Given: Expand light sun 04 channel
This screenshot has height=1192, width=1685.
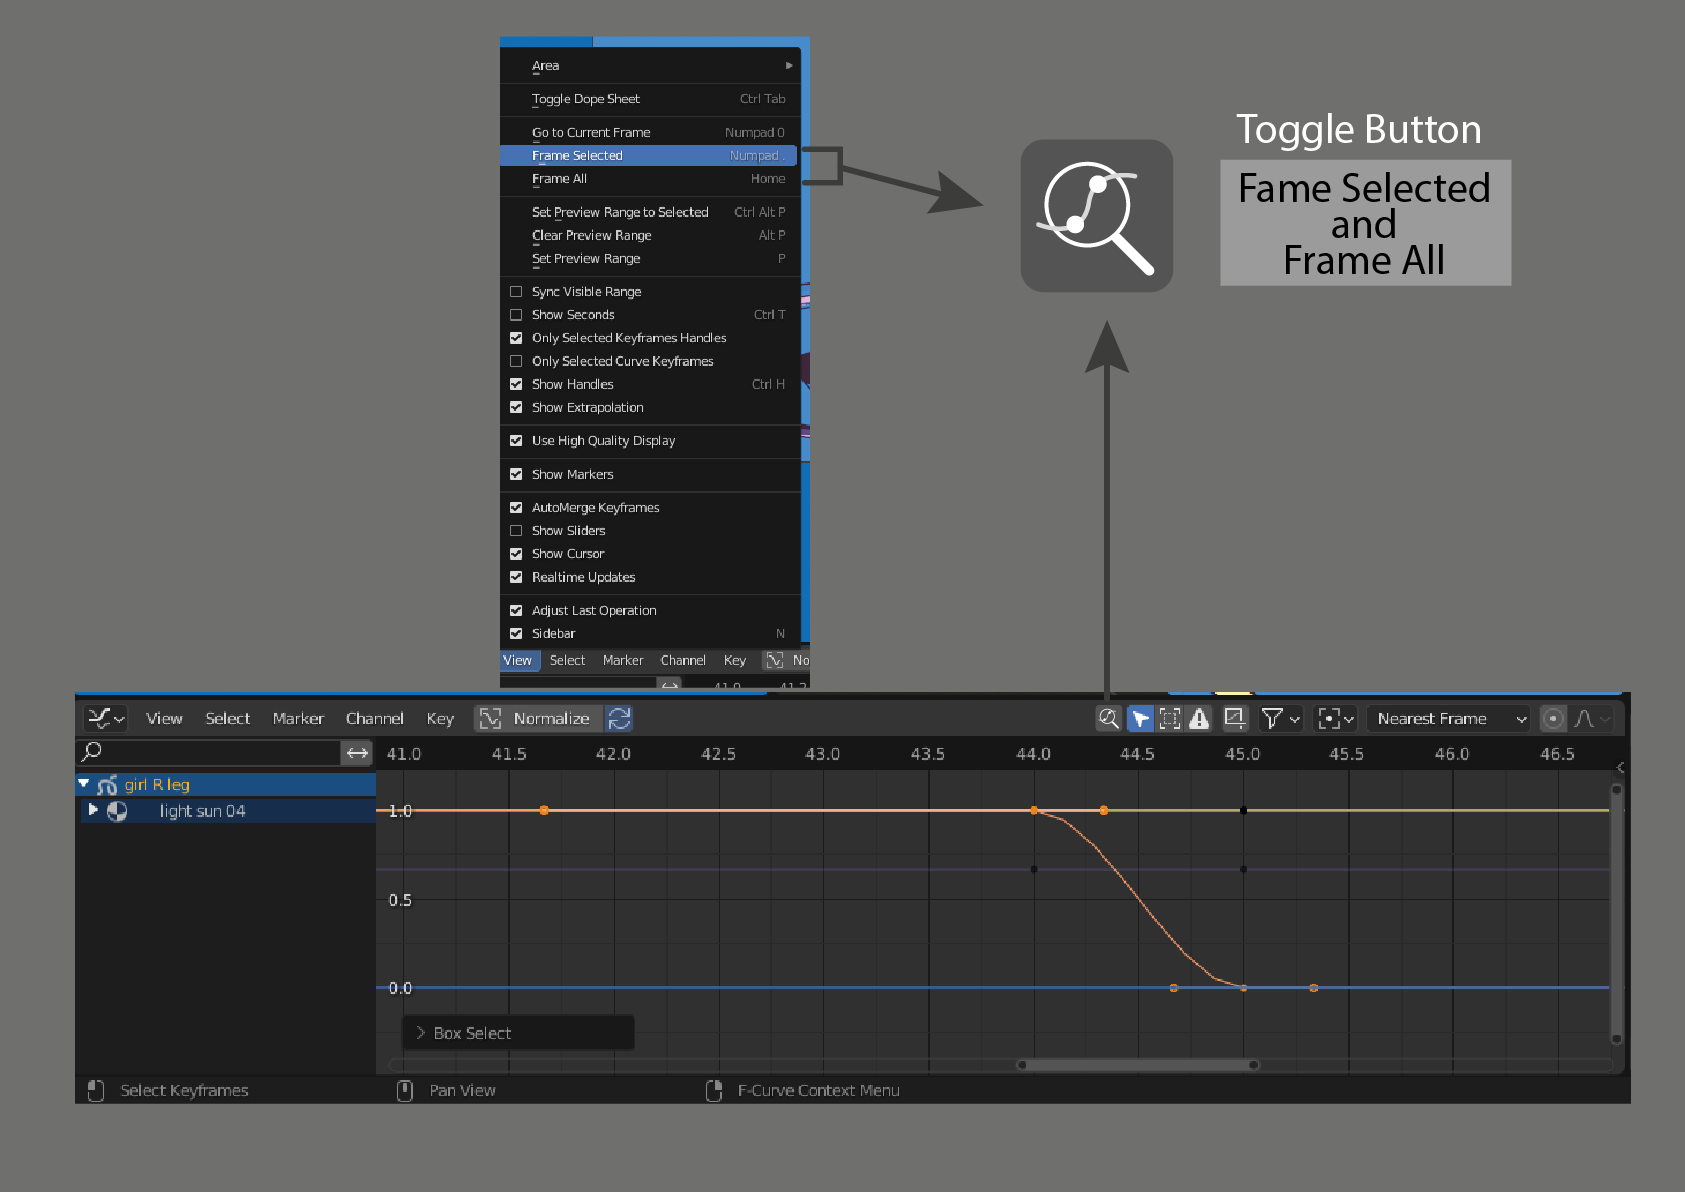Looking at the screenshot, I should click(x=93, y=810).
